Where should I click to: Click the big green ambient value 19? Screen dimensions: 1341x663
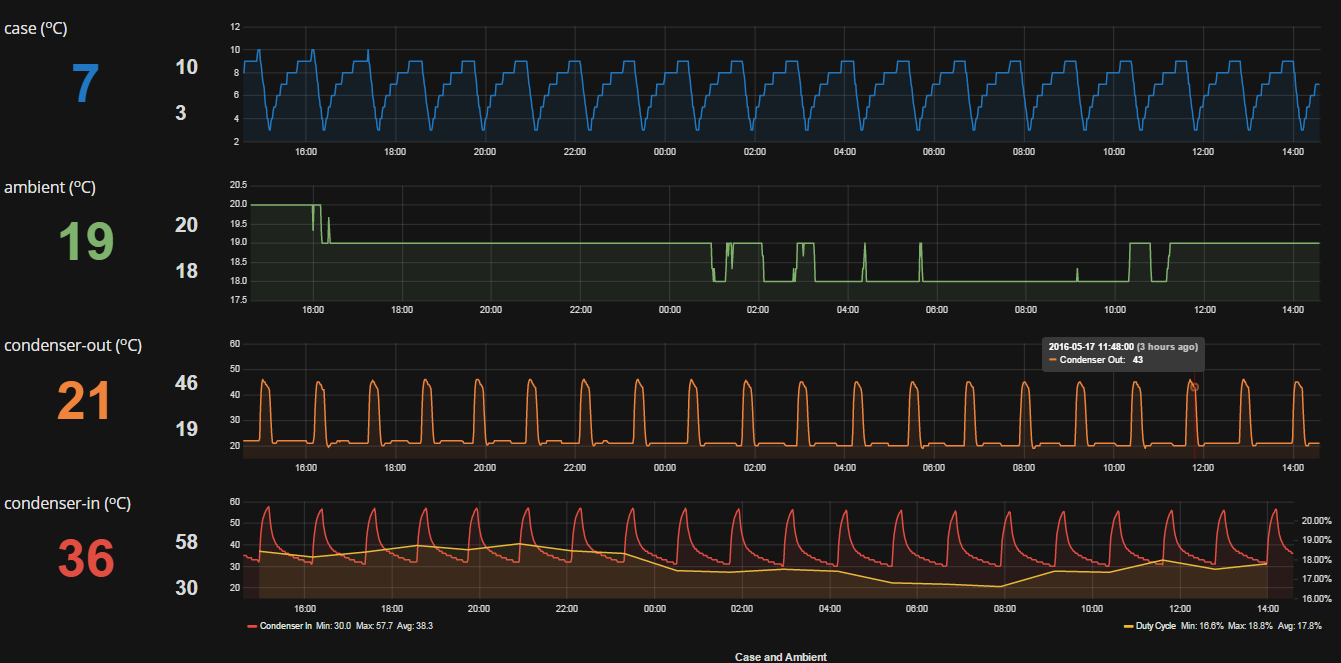[x=86, y=242]
